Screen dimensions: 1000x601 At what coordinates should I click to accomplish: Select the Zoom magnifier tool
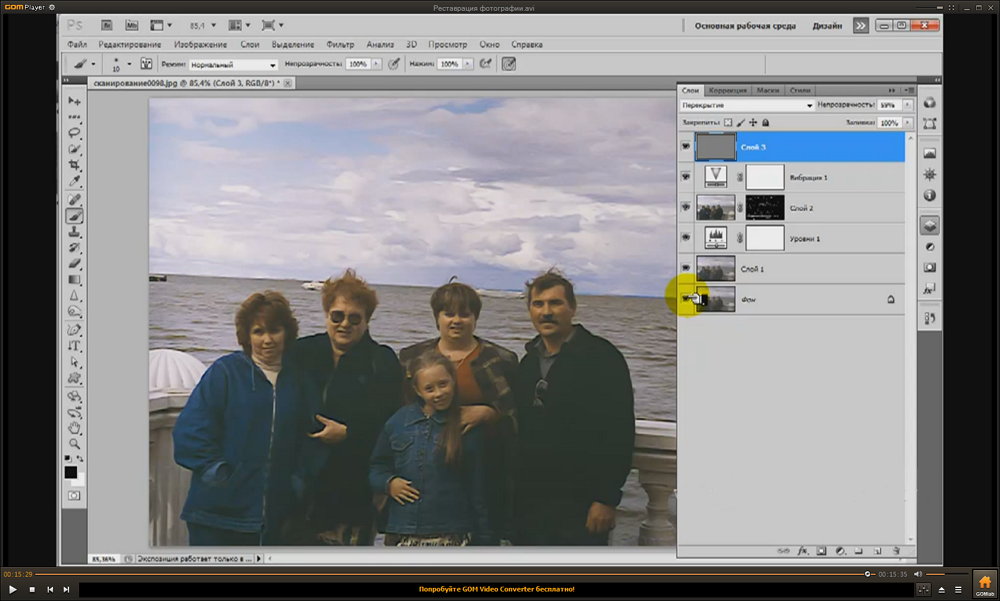click(x=74, y=443)
